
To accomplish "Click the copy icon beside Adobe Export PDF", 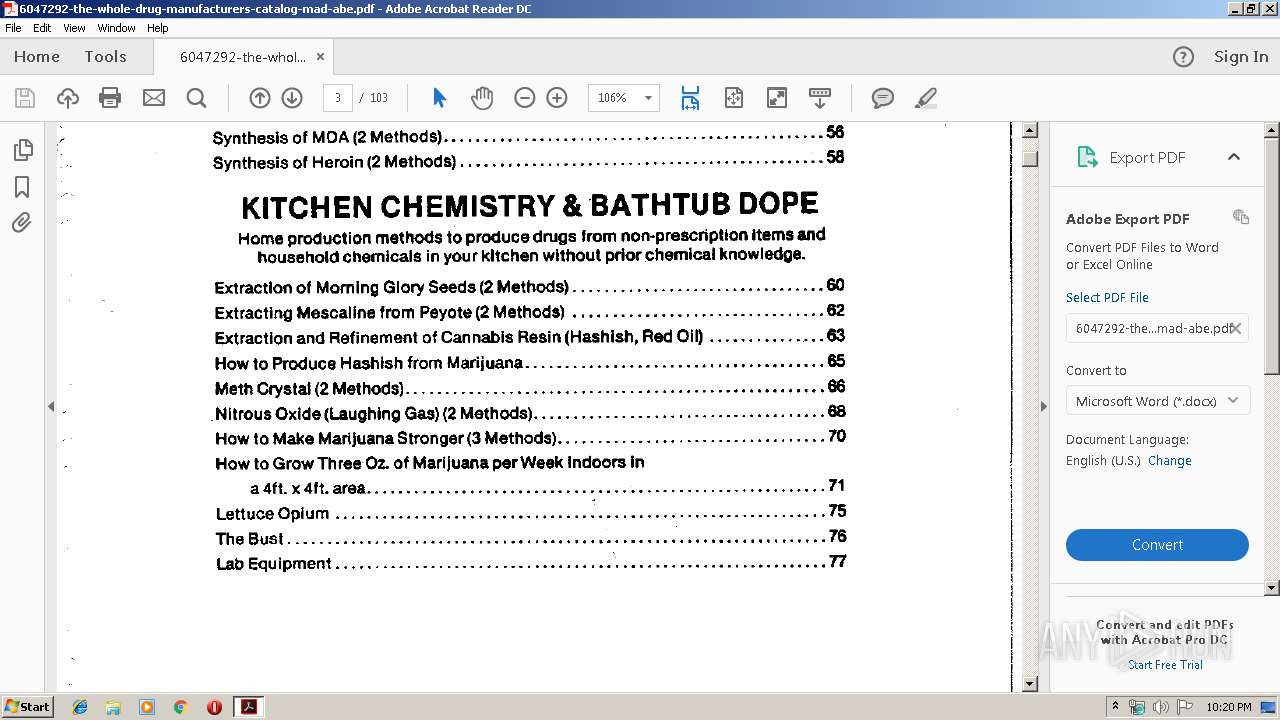I will 1241,217.
